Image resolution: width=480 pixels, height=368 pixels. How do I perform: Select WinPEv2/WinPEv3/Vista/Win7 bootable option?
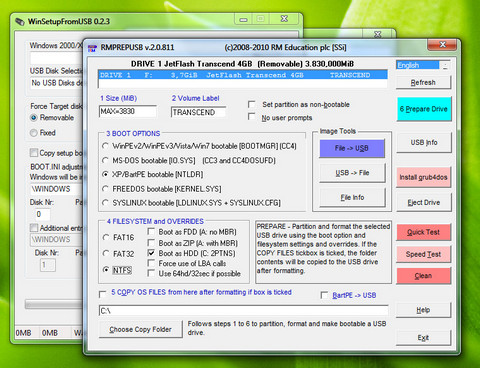105,146
